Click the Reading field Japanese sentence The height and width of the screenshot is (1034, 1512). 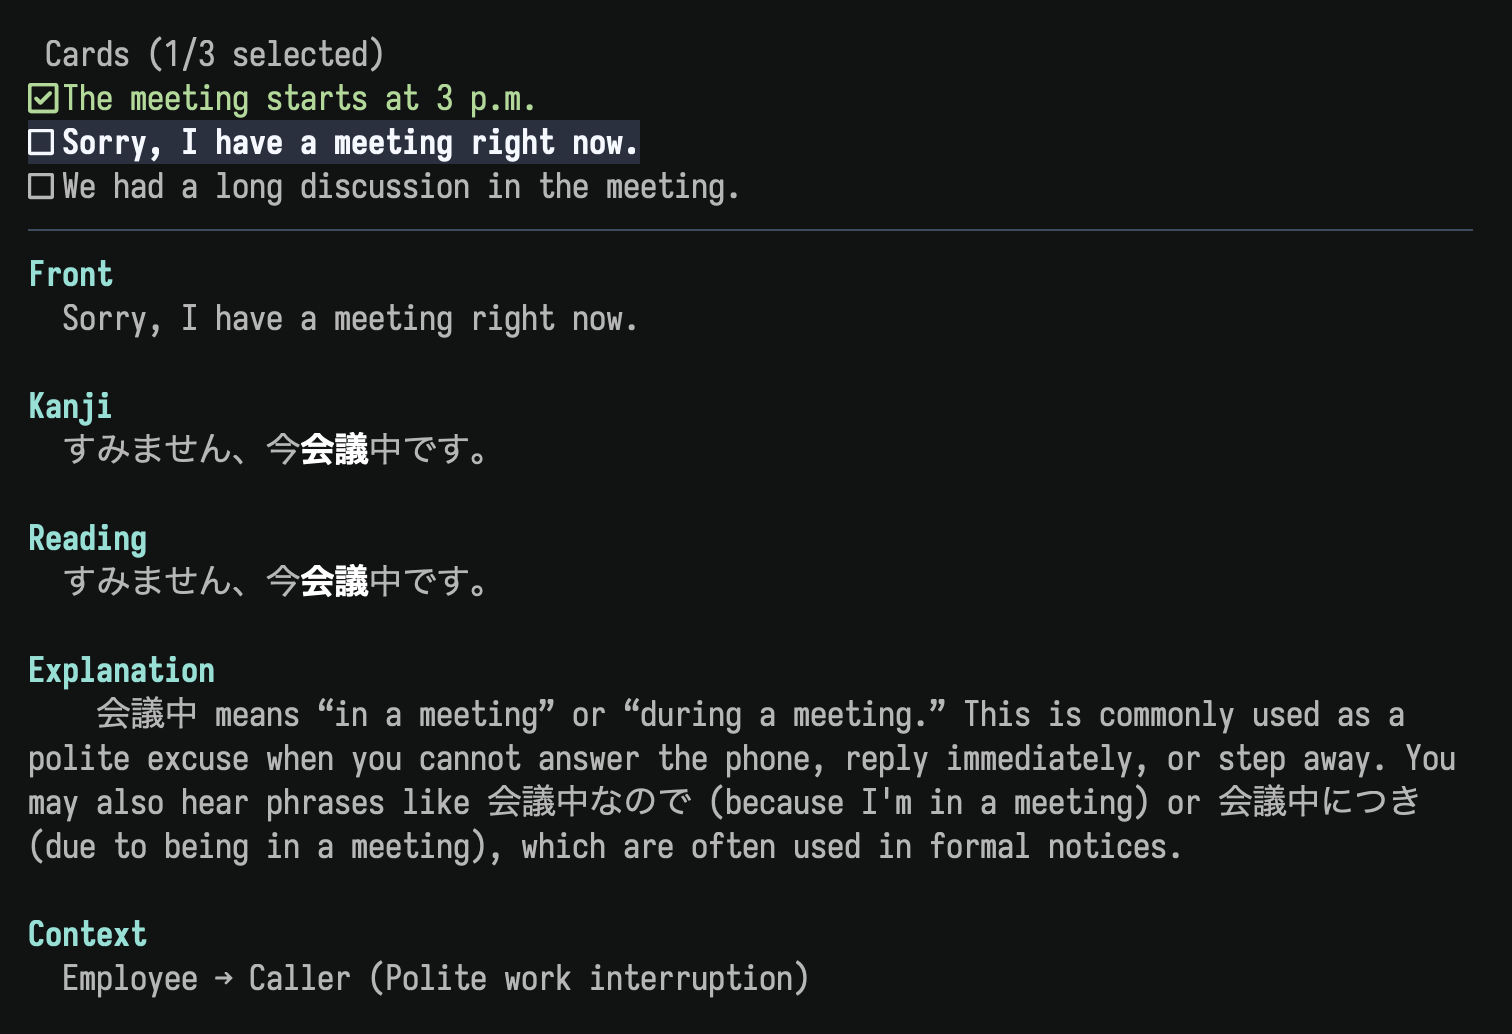pyautogui.click(x=276, y=582)
